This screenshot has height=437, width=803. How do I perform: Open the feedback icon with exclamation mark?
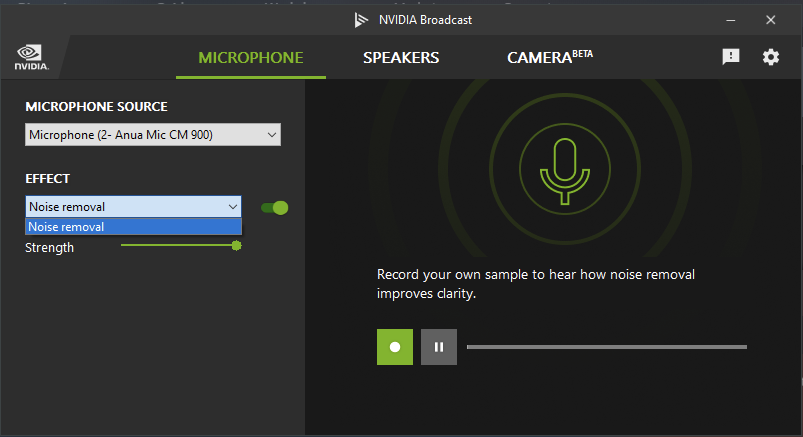[731, 56]
